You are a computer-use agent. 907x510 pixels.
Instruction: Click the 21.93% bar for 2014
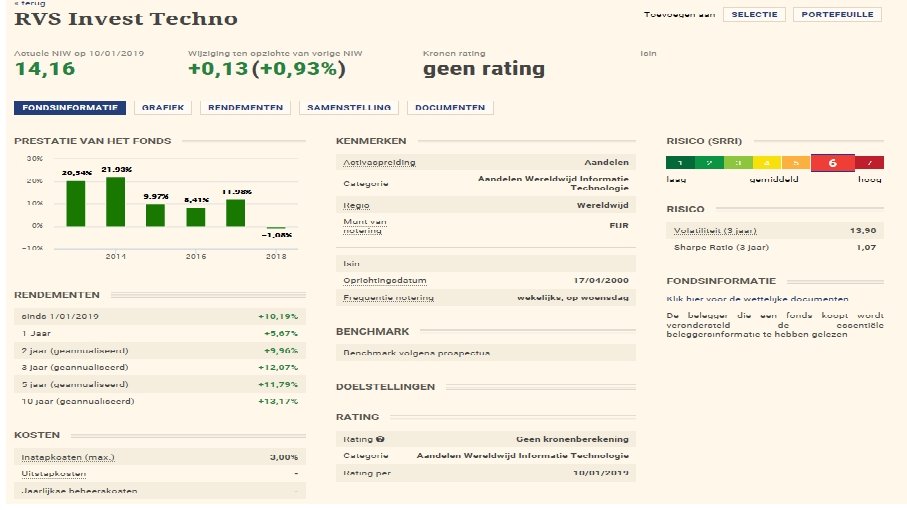click(116, 202)
